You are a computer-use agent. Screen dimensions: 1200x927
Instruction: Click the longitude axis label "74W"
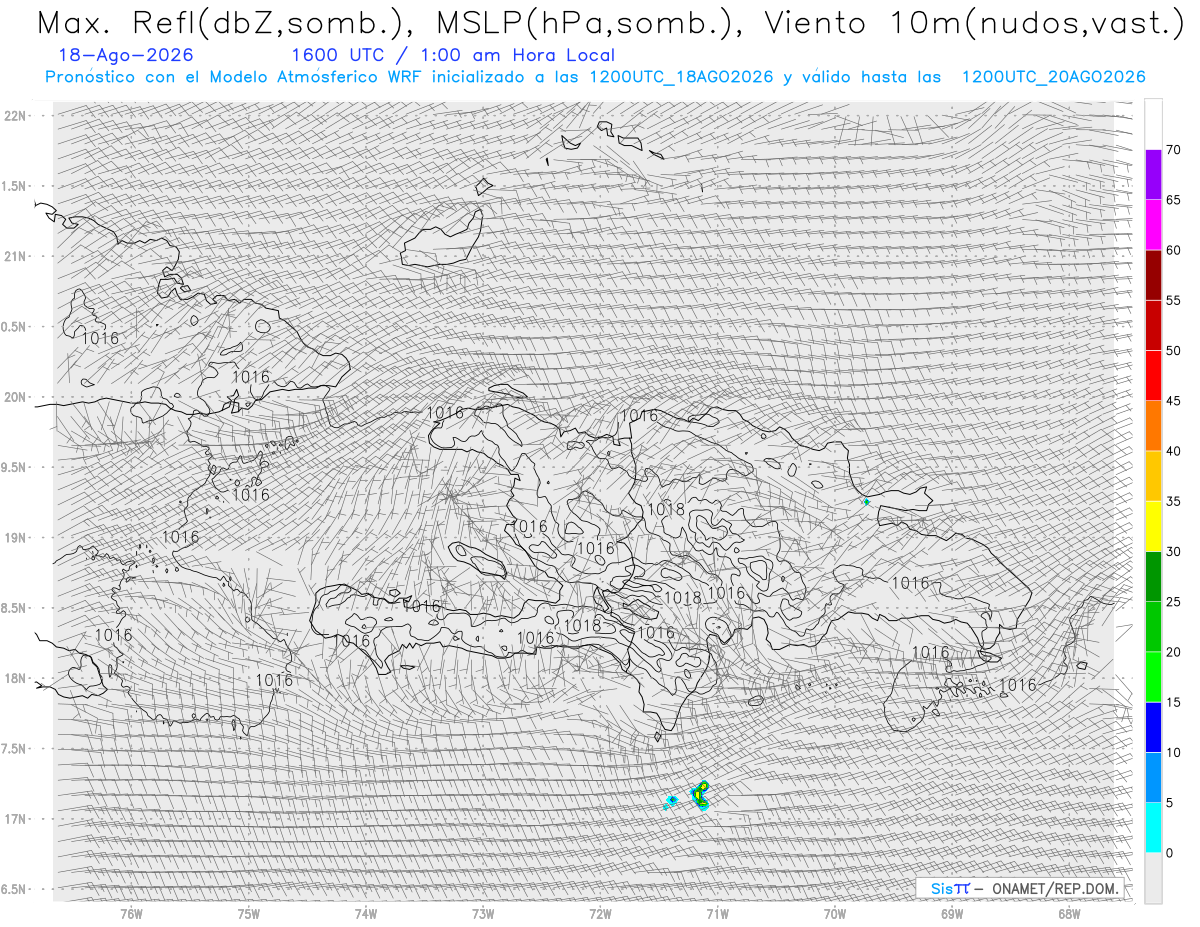pos(366,914)
